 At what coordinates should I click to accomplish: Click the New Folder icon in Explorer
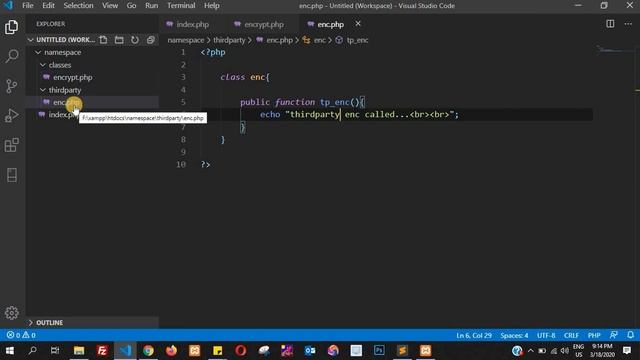[119, 40]
